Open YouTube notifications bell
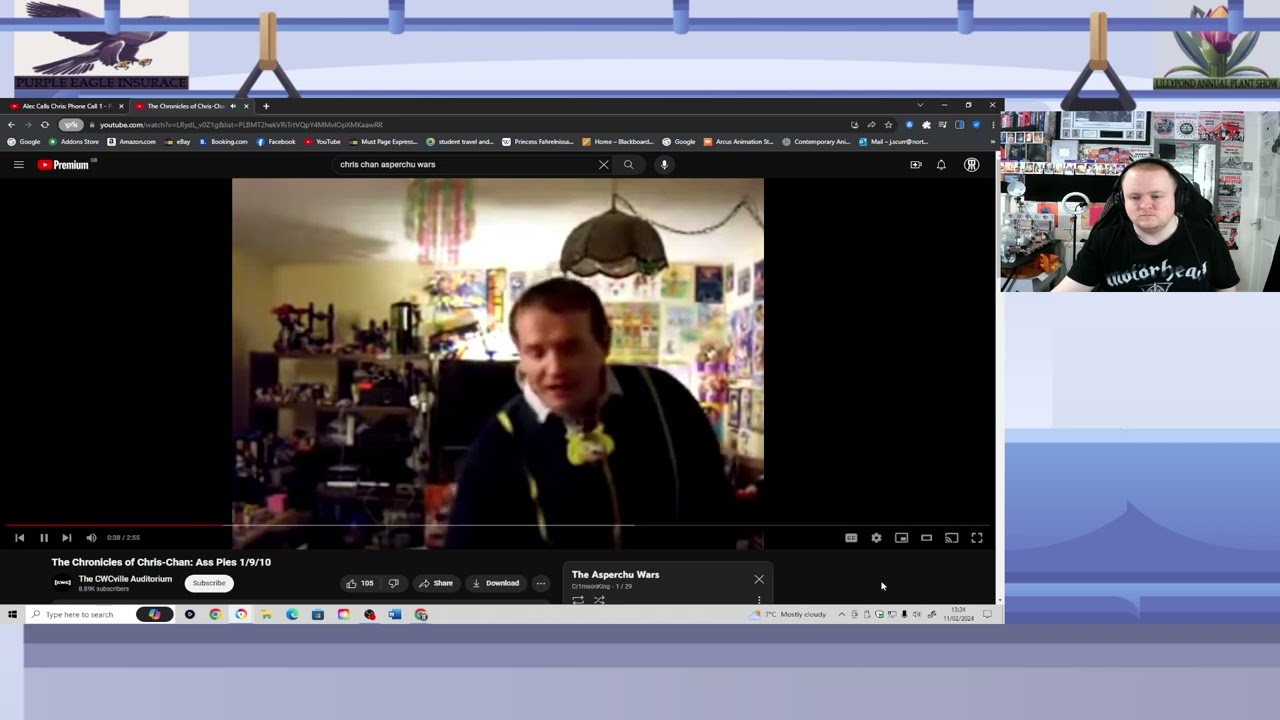1280x720 pixels. (941, 165)
